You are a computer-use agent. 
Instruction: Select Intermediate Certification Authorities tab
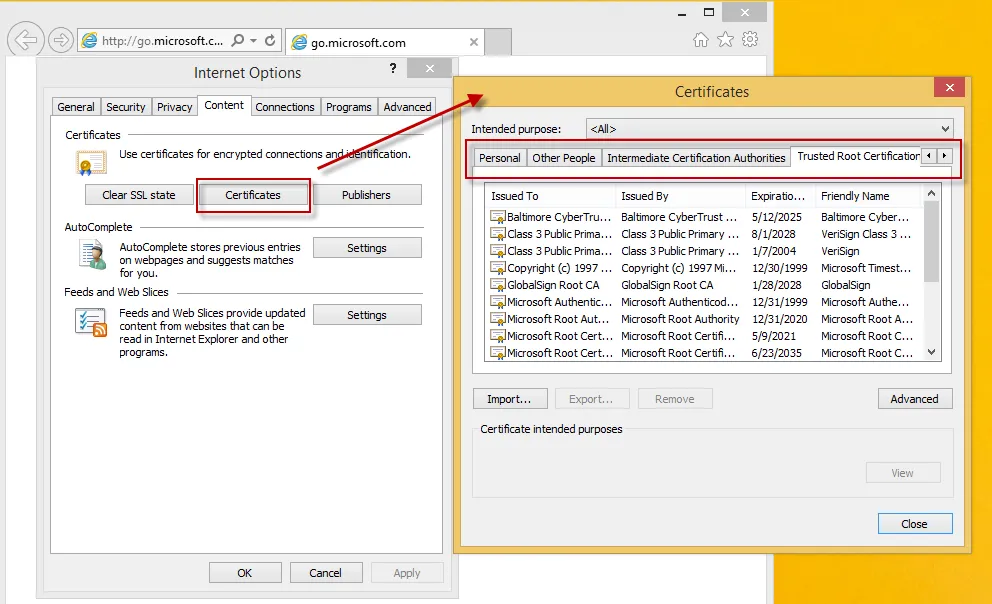[x=696, y=158]
